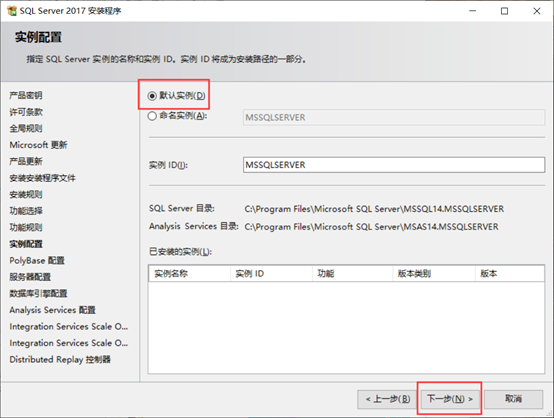Click the 实例 ID input field
Viewport: 554px width, 418px height.
coord(394,165)
